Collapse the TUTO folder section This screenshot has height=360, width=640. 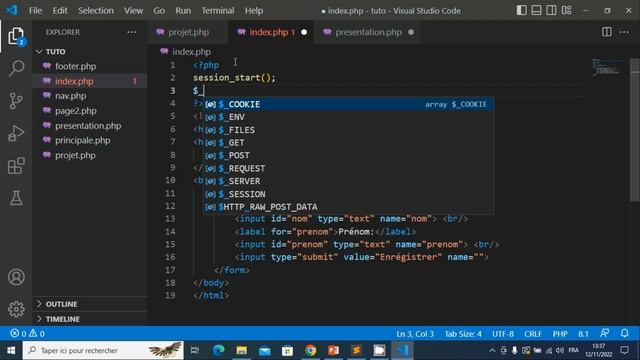pyautogui.click(x=90, y=52)
